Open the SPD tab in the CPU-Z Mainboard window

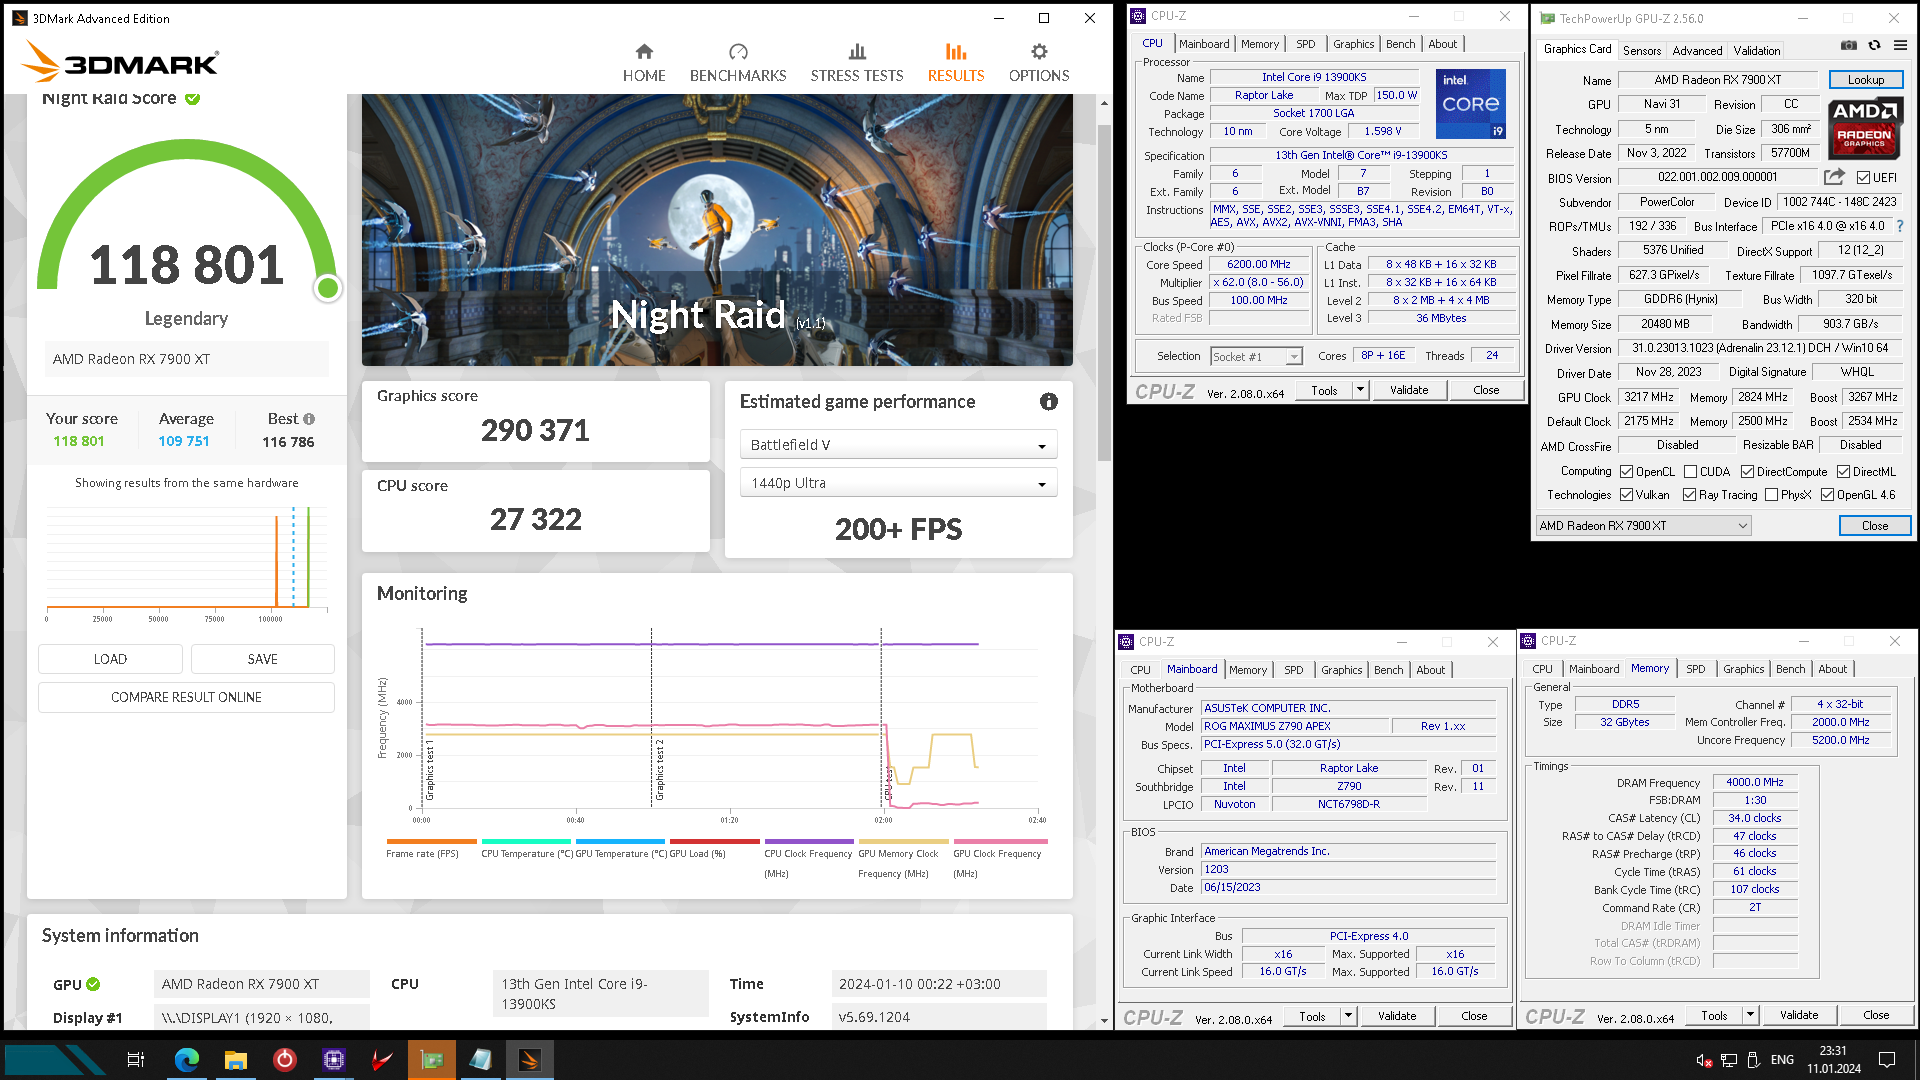1293,670
